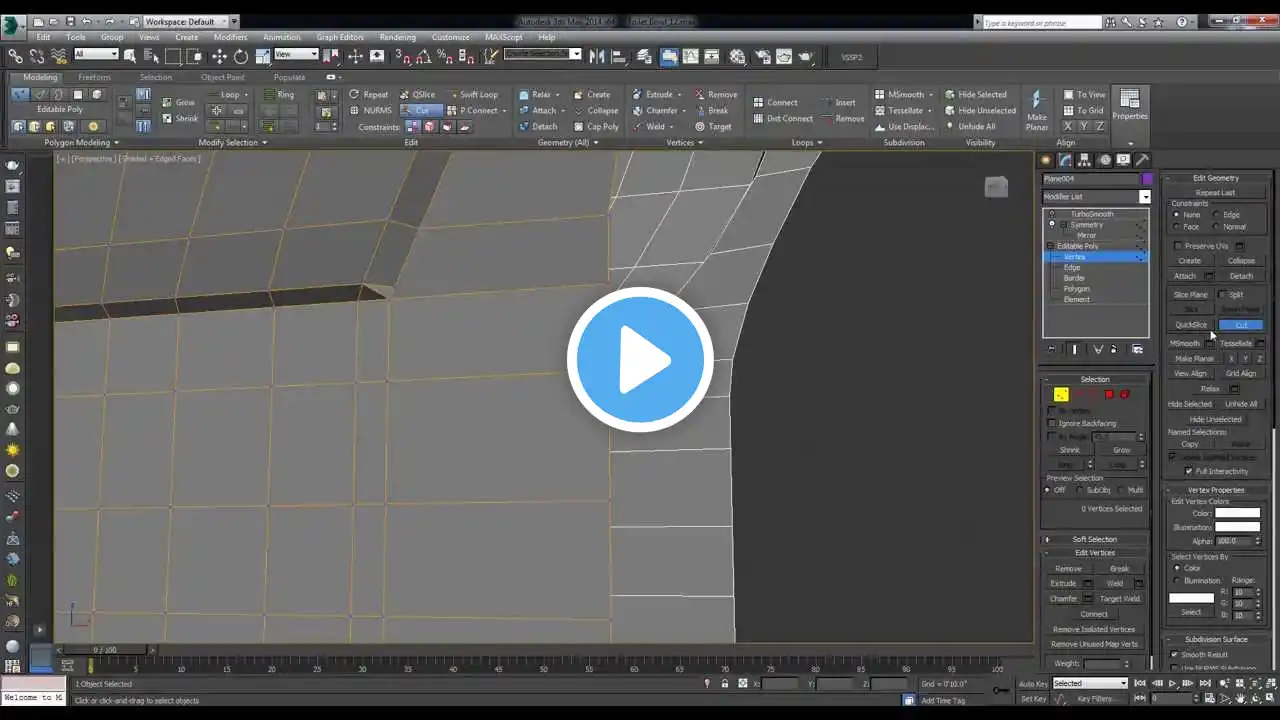The height and width of the screenshot is (720, 1280).
Task: Open the Hierarchy command panel tab
Action: coord(1085,160)
